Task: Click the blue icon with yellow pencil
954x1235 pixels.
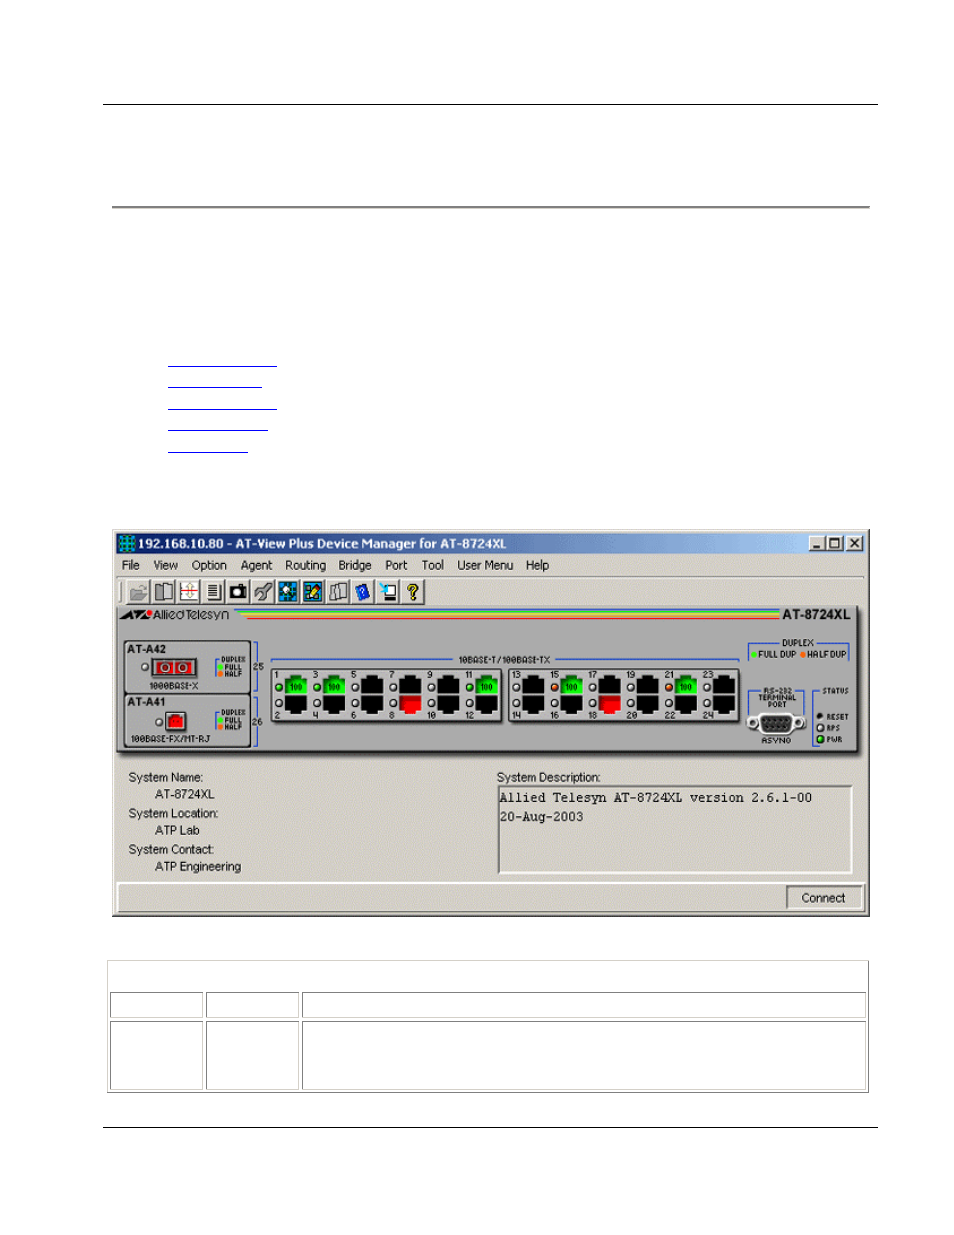Action: [313, 592]
